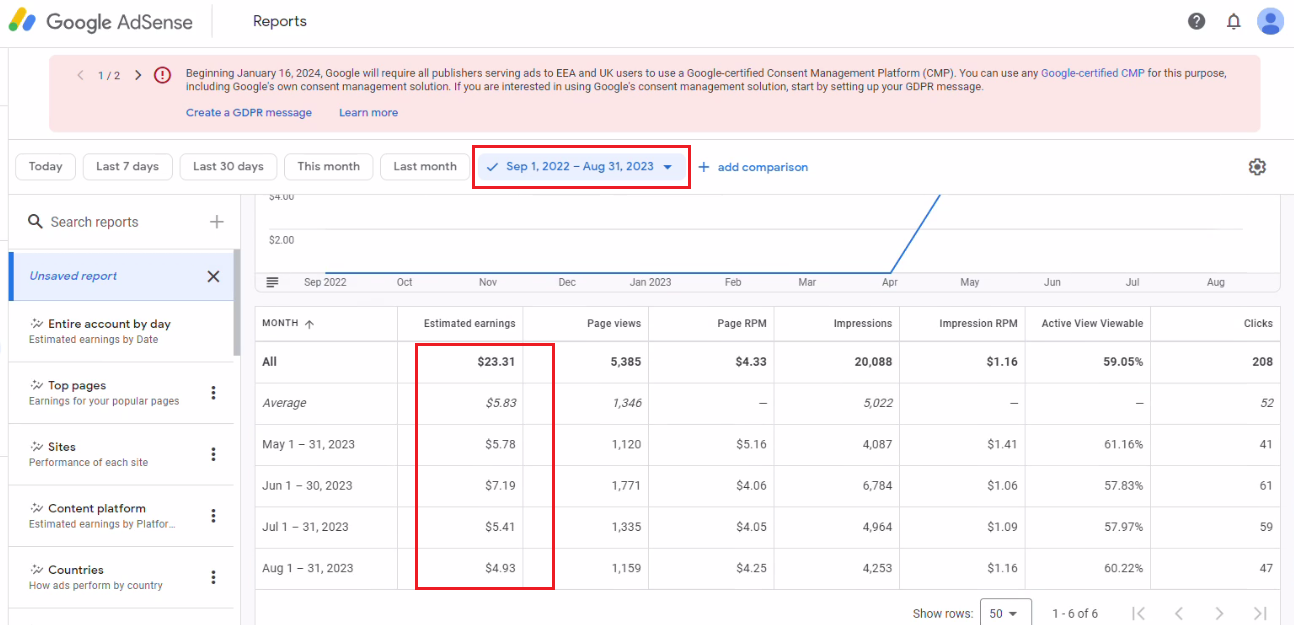Go to the next alert message
Viewport: 1294px width, 625px height.
point(138,75)
